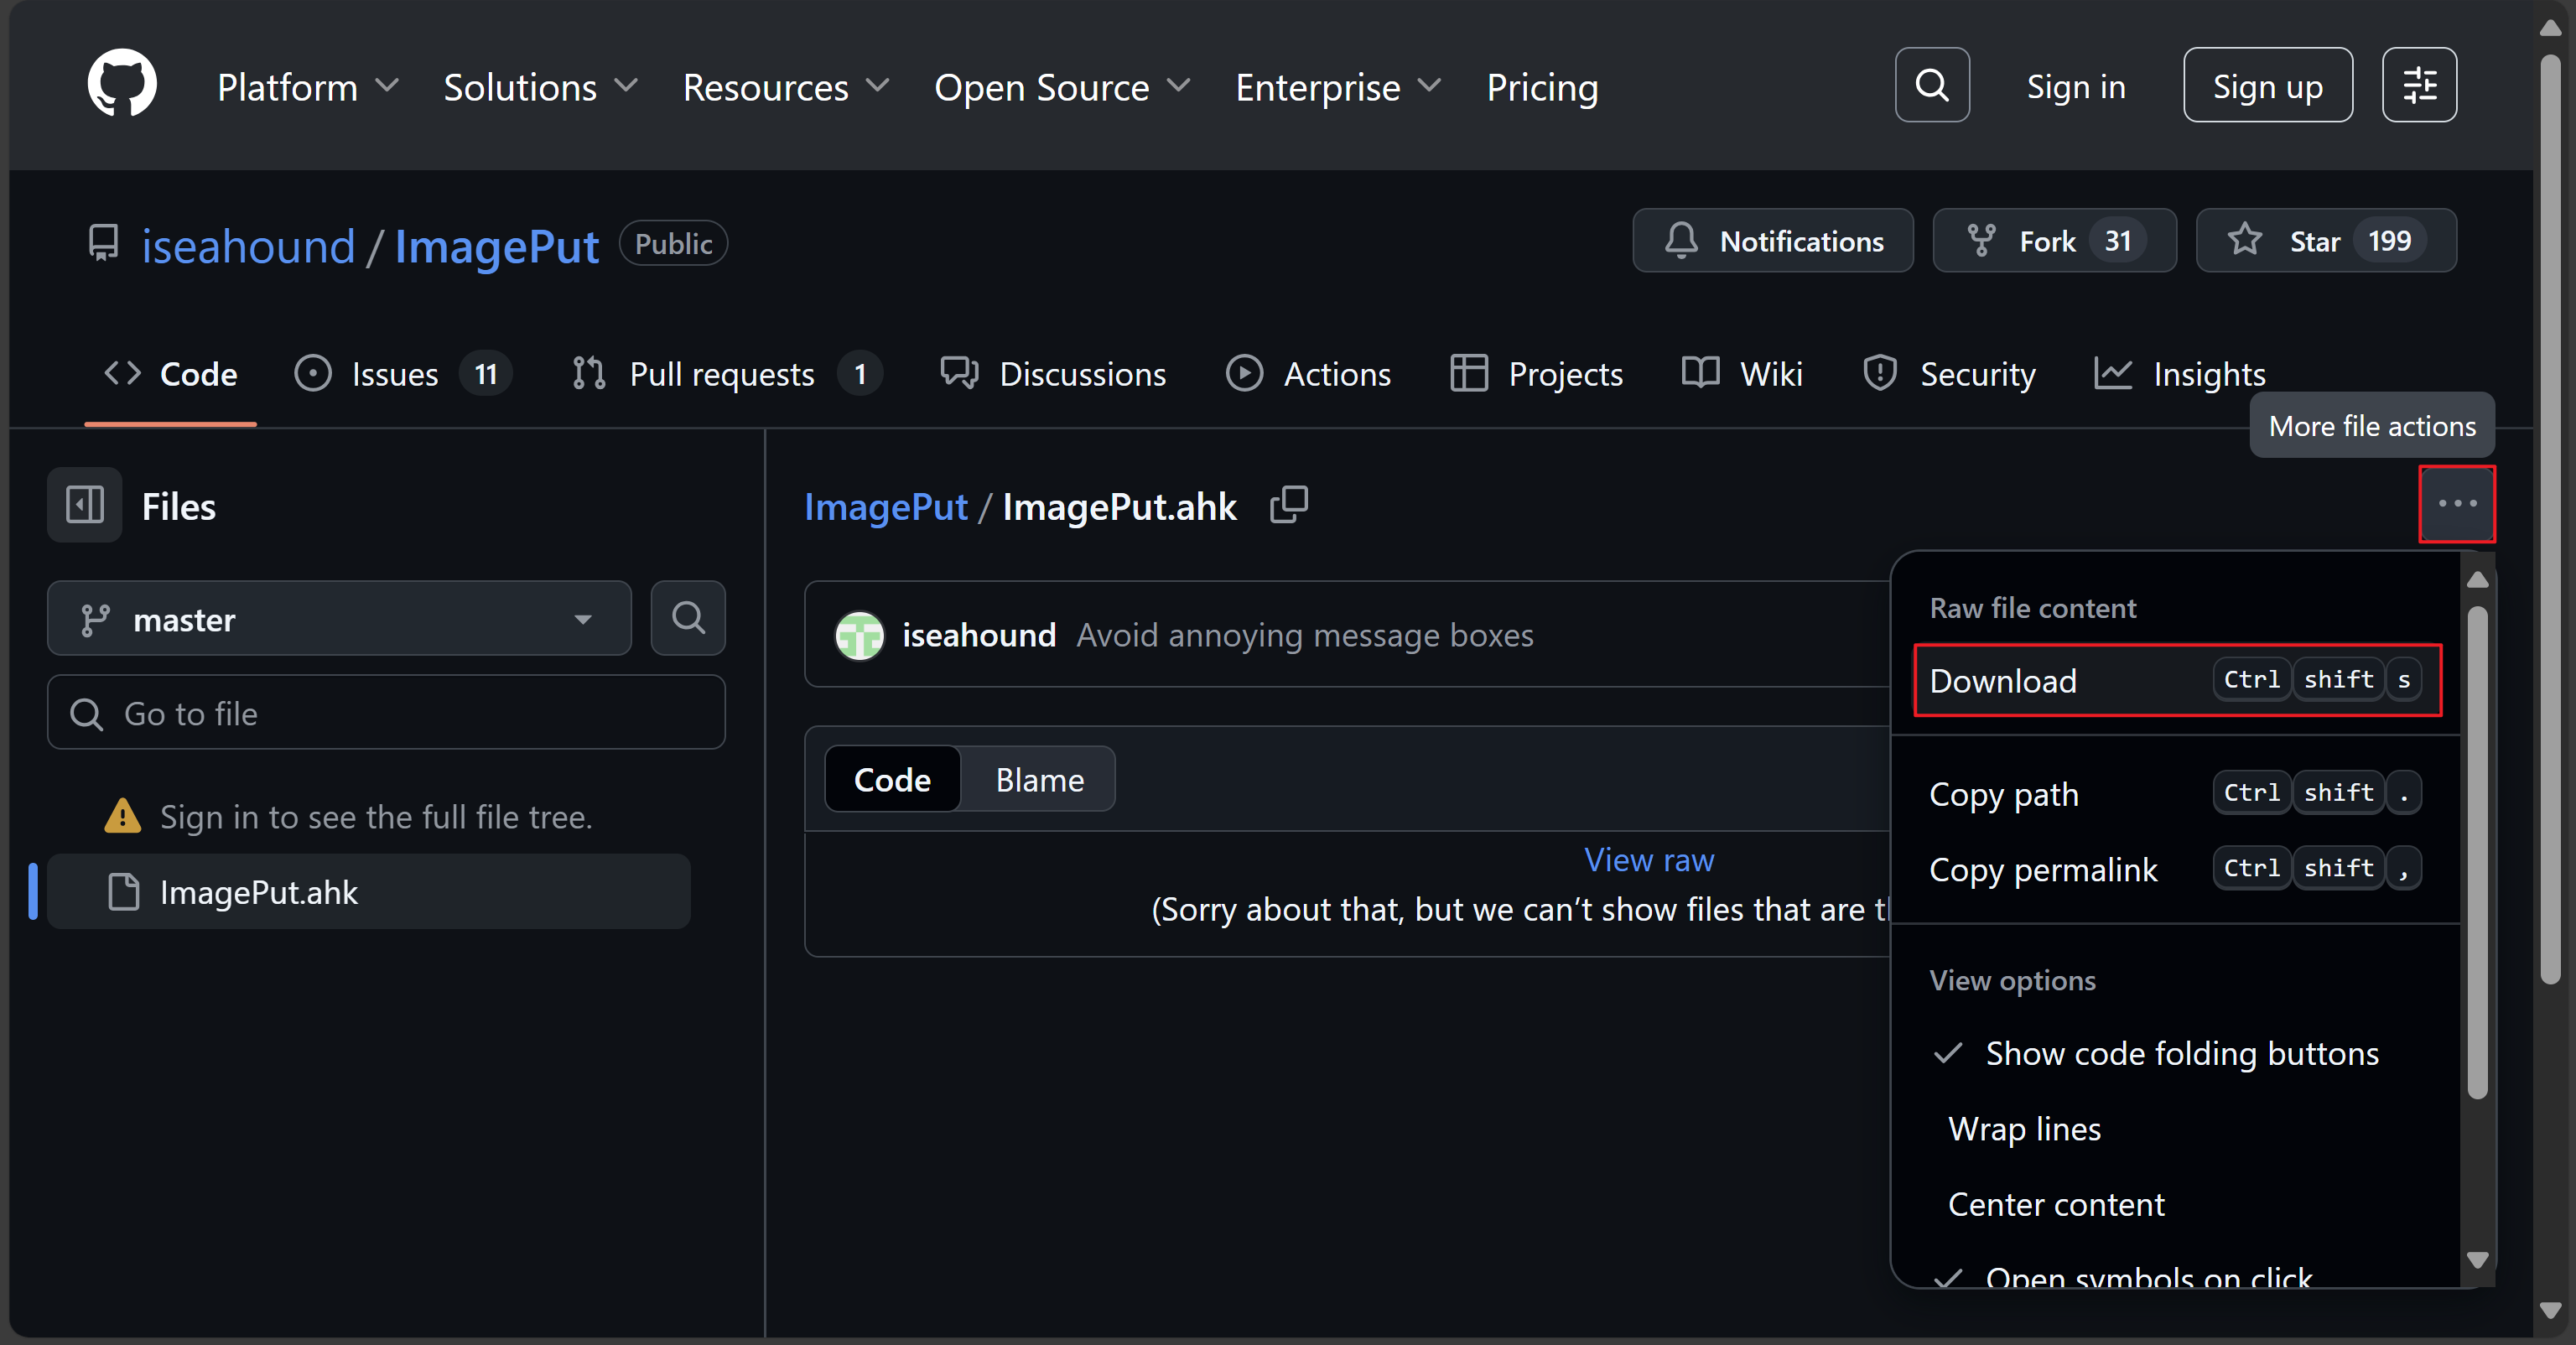Open the Actions tab
Viewport: 2576px width, 1345px height.
point(1308,374)
